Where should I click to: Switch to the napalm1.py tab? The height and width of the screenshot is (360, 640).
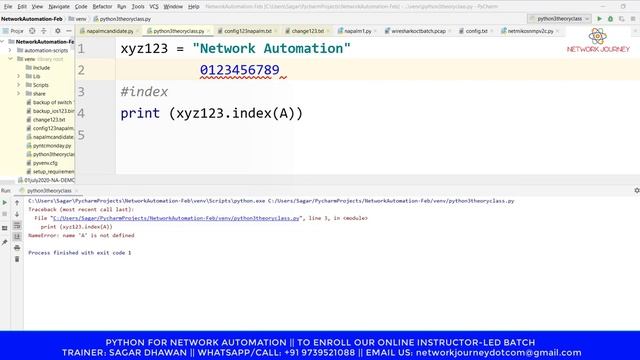pos(358,31)
